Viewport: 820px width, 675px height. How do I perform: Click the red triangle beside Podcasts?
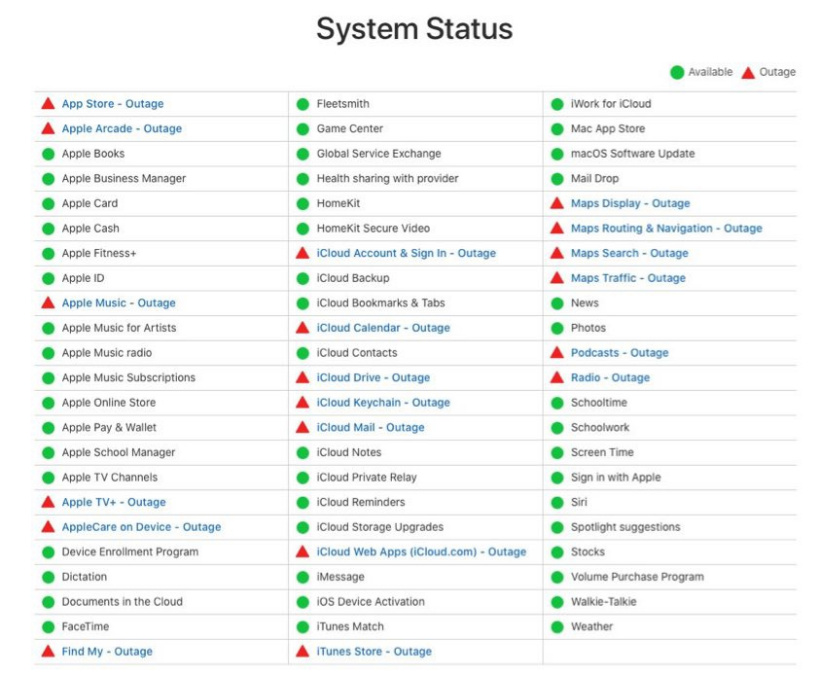(x=557, y=353)
